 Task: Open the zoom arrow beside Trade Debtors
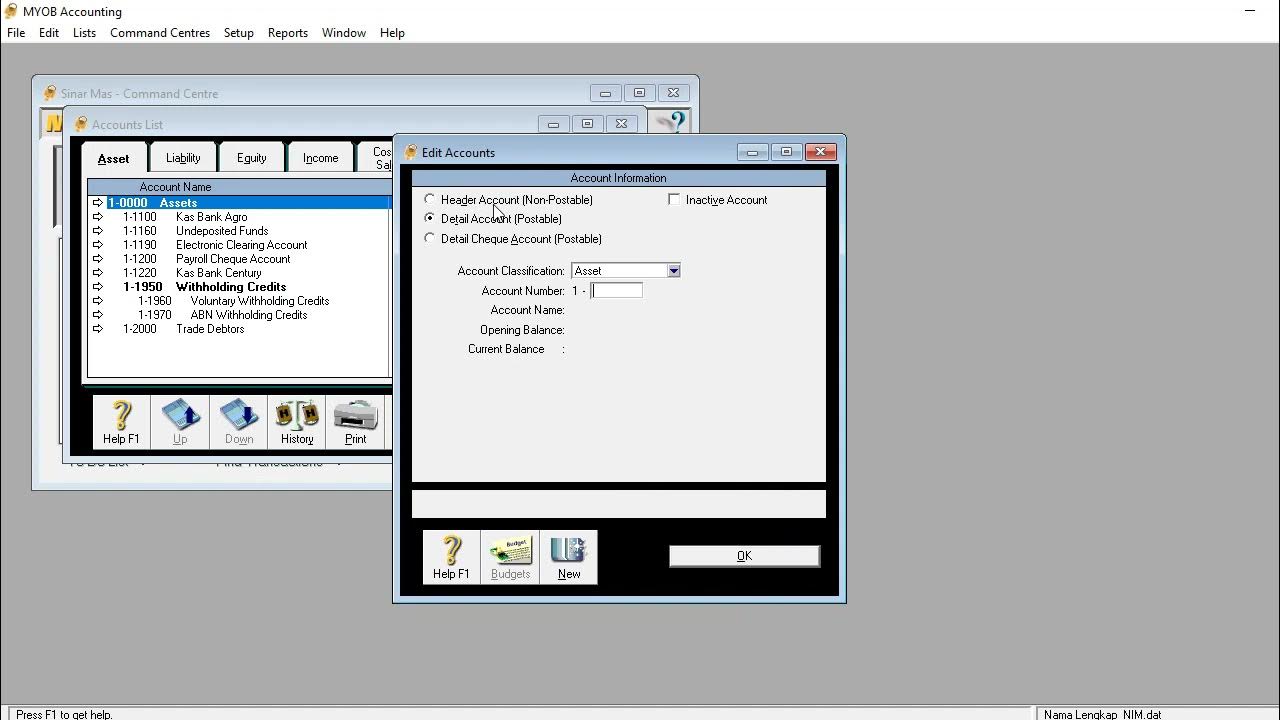pyautogui.click(x=98, y=329)
